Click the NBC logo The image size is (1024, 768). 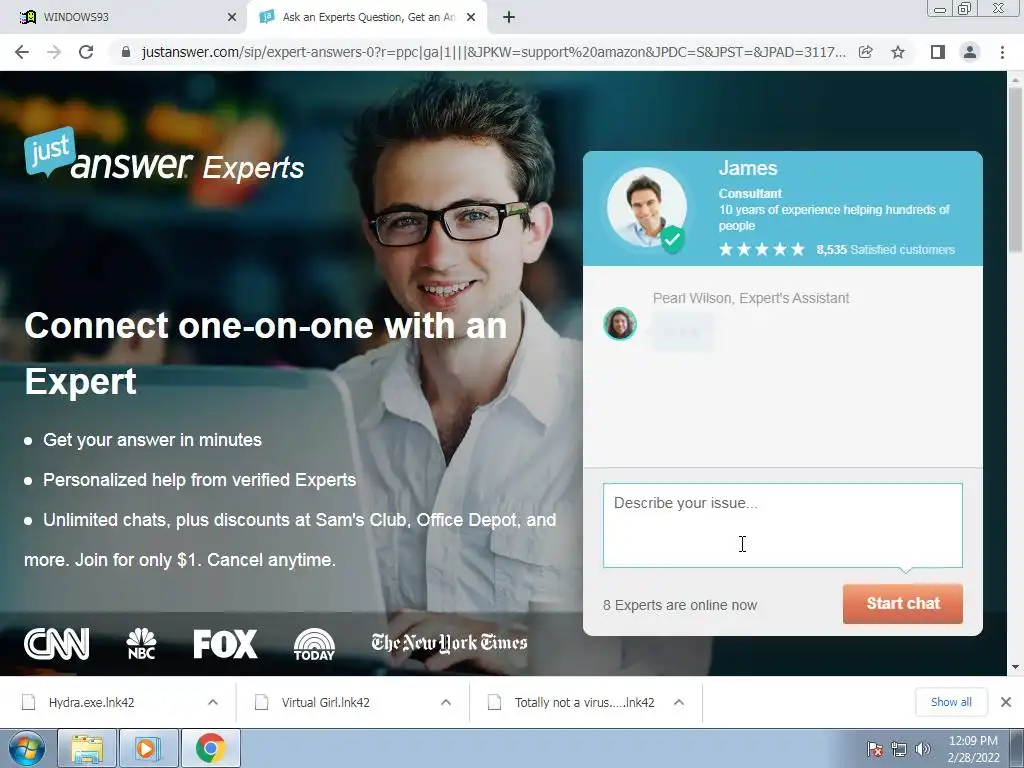(141, 644)
